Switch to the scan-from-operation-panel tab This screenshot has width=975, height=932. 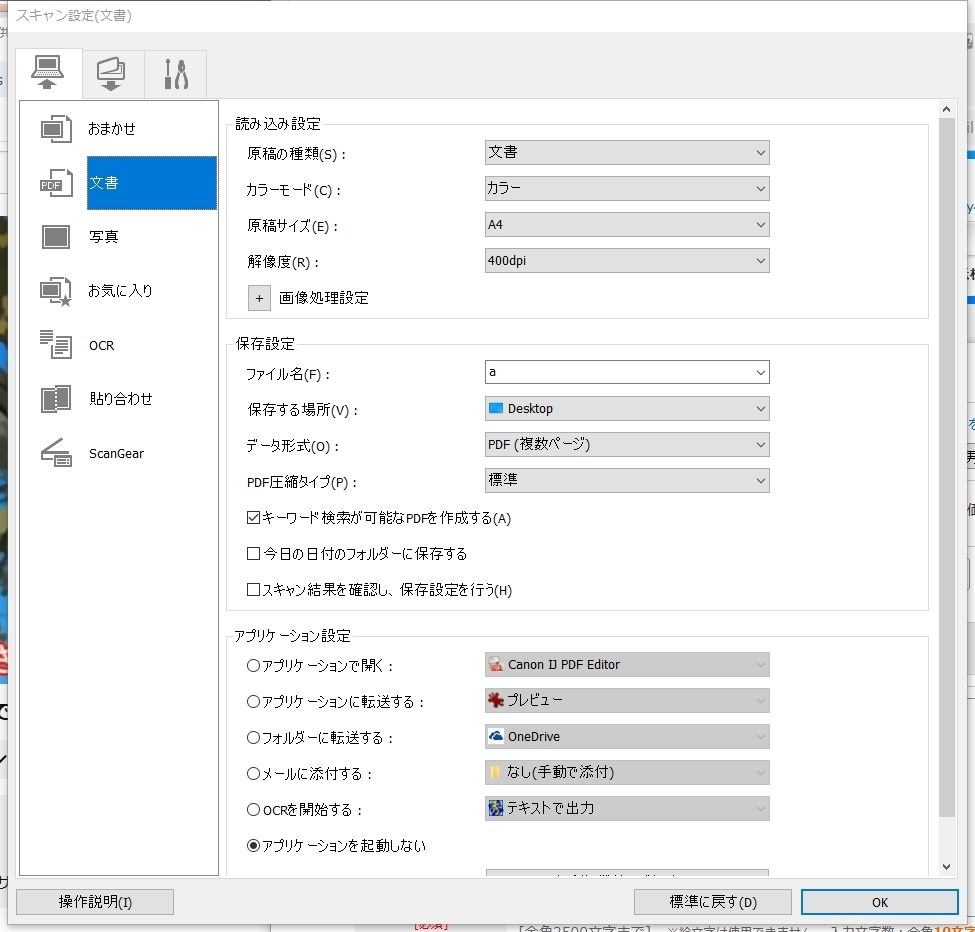coord(111,73)
